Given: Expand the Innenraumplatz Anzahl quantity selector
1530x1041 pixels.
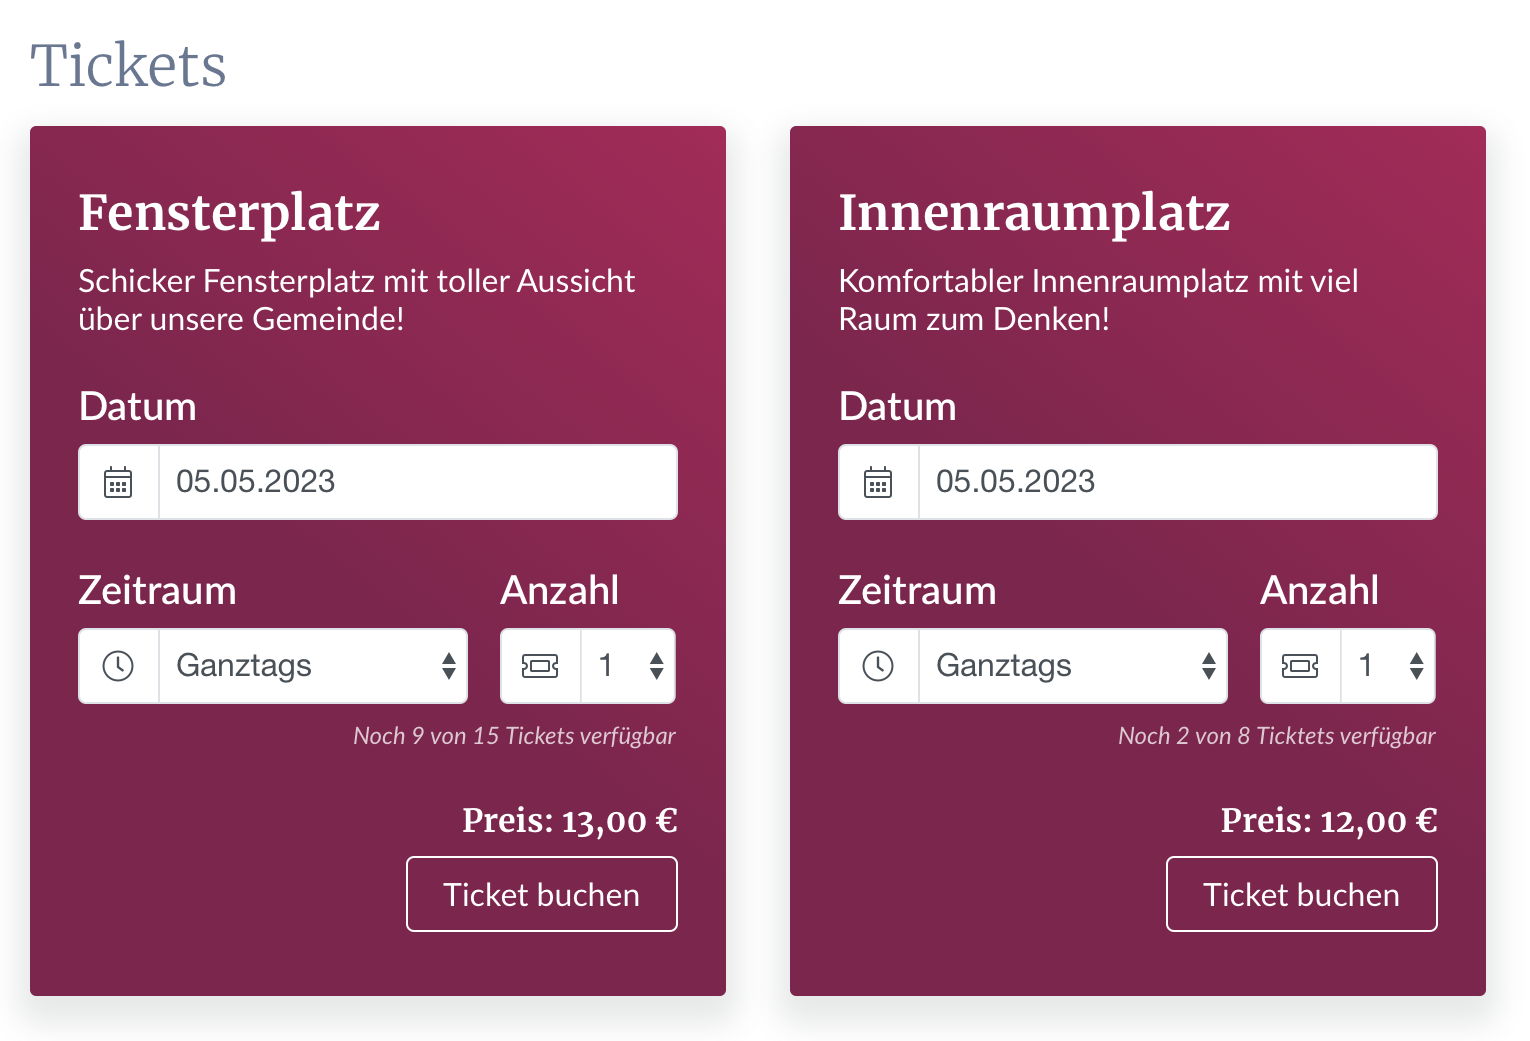Looking at the screenshot, I should click(x=1389, y=666).
